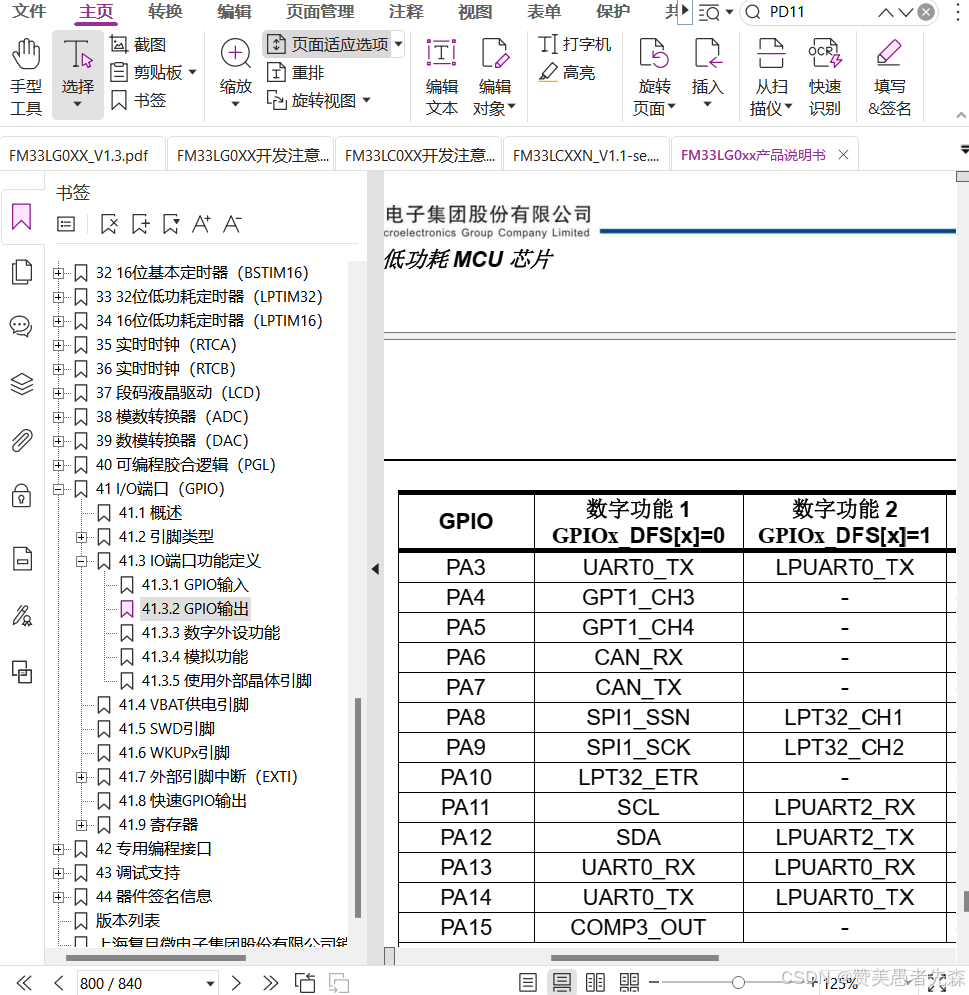The height and width of the screenshot is (995, 969).
Task: Click the Bookmark (书签) ribbon button
Action: pos(138,100)
